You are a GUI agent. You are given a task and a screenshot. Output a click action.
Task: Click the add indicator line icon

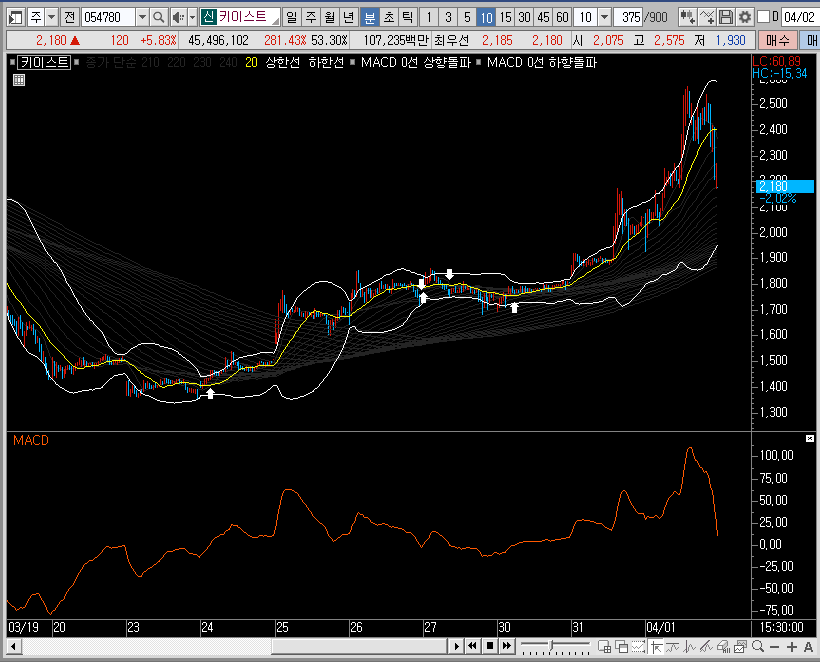707,17
